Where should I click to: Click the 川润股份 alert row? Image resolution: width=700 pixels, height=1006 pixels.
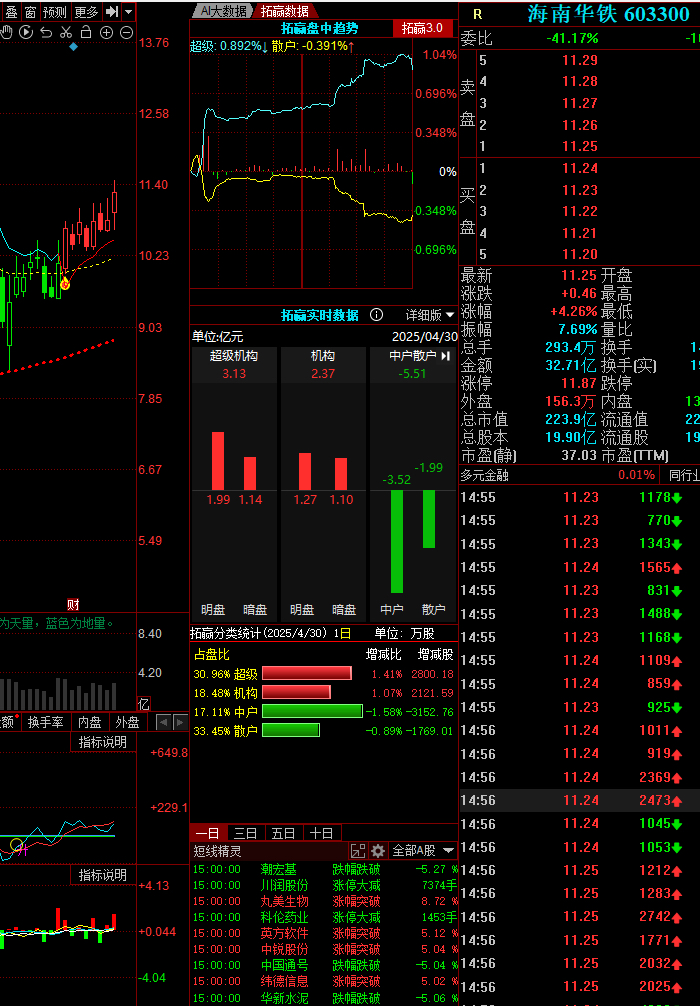pos(325,885)
